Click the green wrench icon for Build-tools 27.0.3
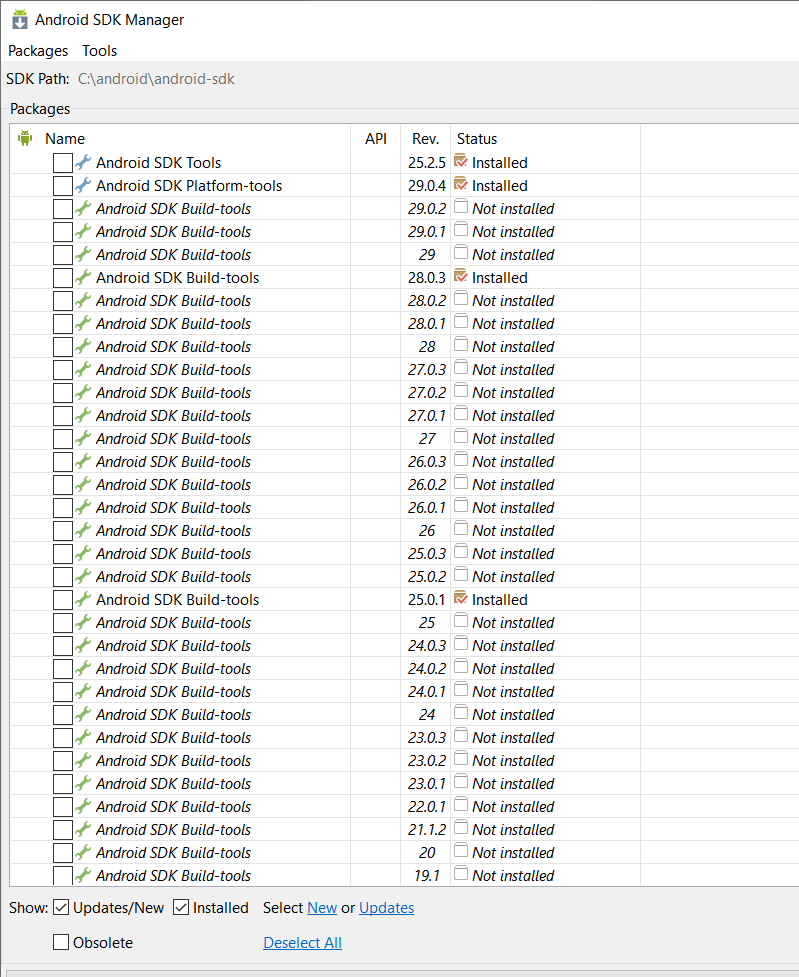 [x=83, y=369]
